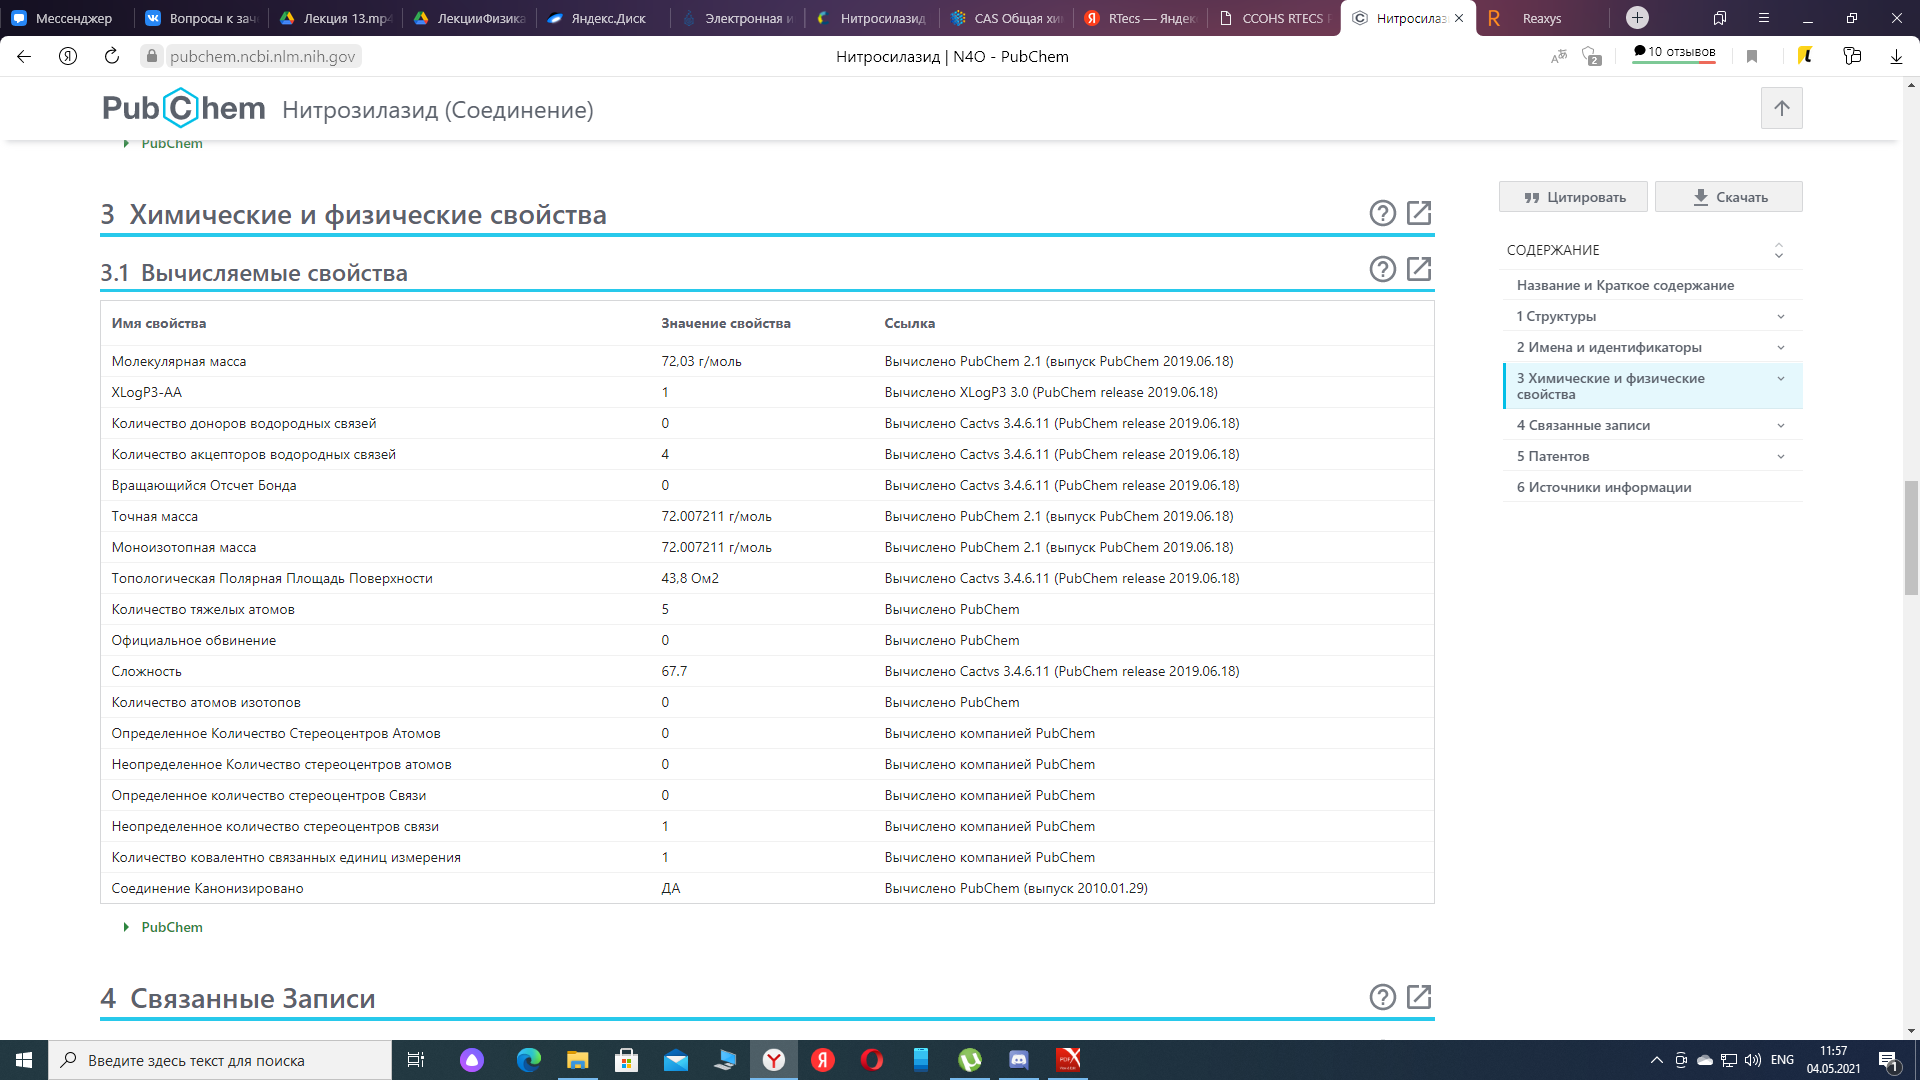This screenshot has height=1080, width=1920.
Task: Click help icon for section 3 heading
Action: [x=1382, y=213]
